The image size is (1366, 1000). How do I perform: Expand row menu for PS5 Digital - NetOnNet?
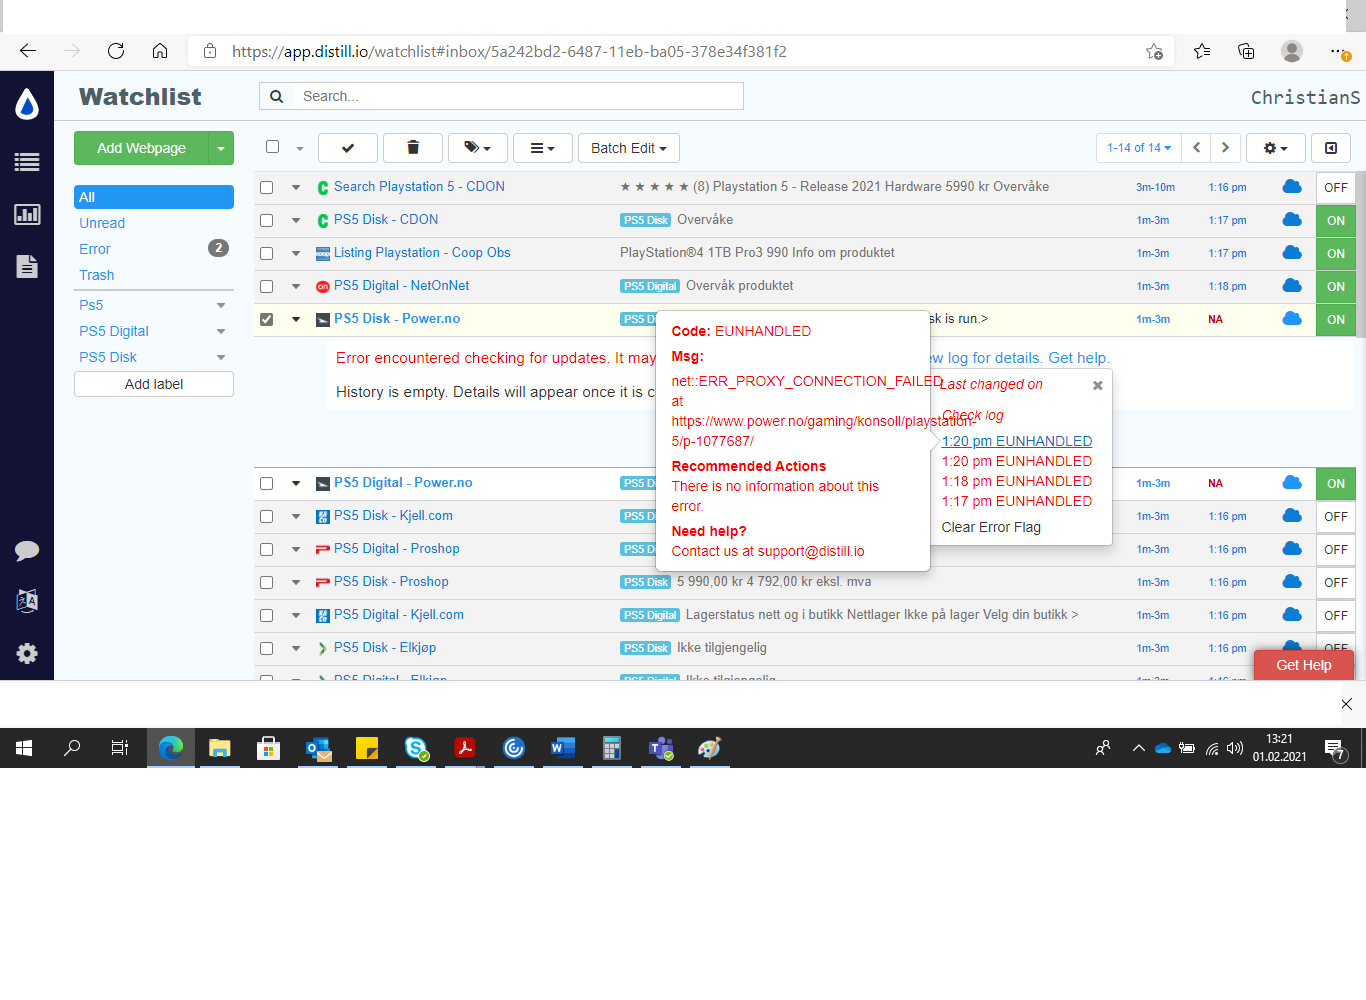coord(296,286)
